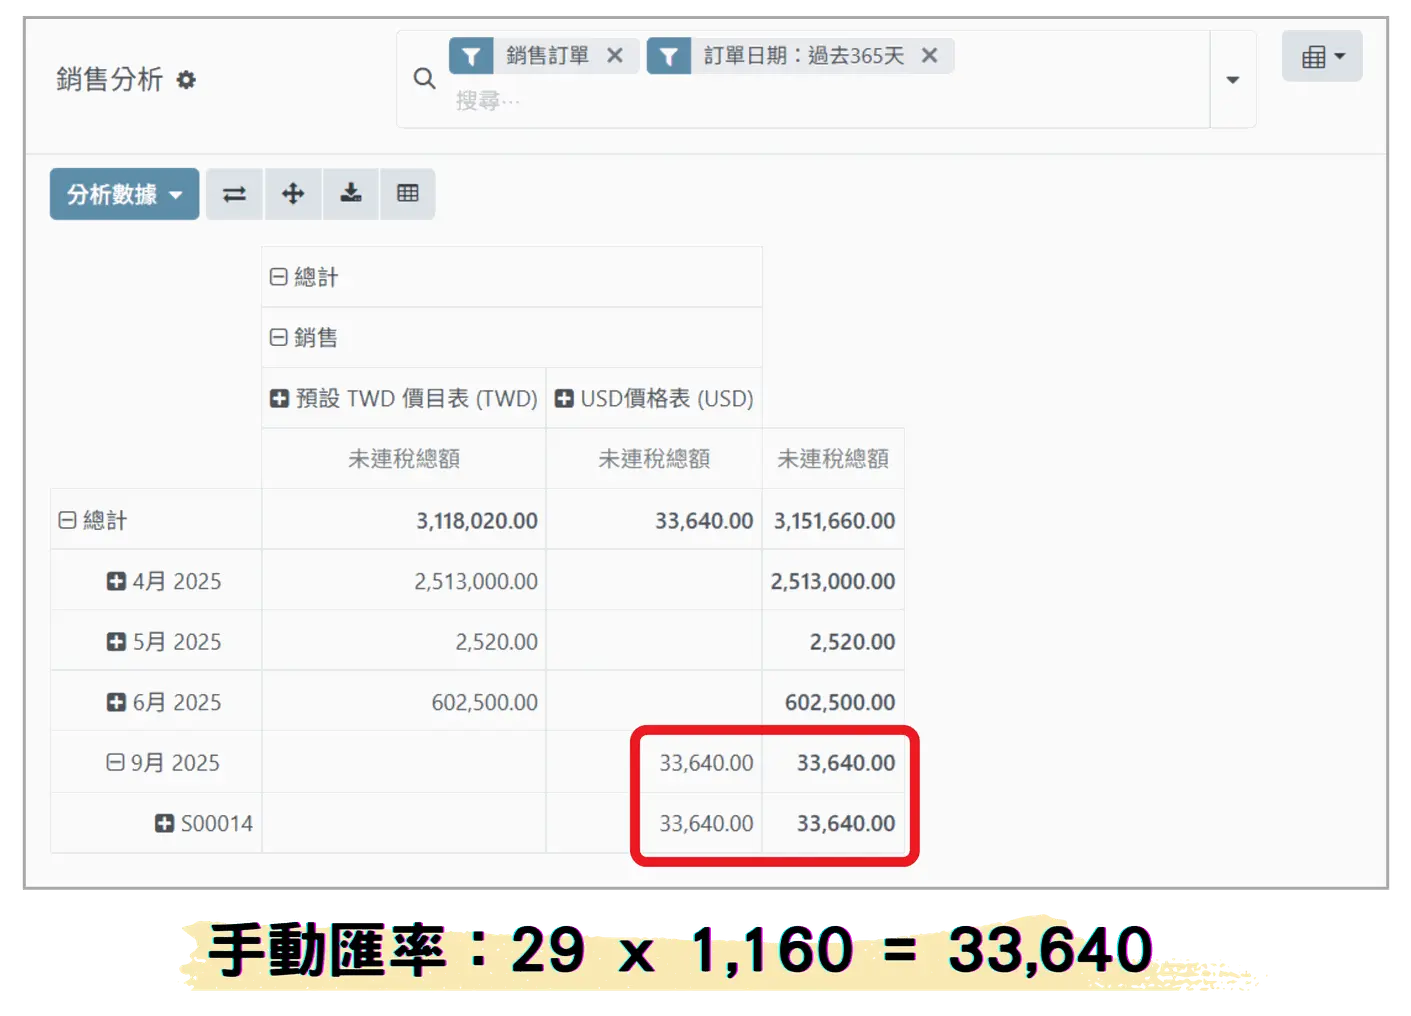Remove the 銷售訂單 filter tag

[x=615, y=56]
